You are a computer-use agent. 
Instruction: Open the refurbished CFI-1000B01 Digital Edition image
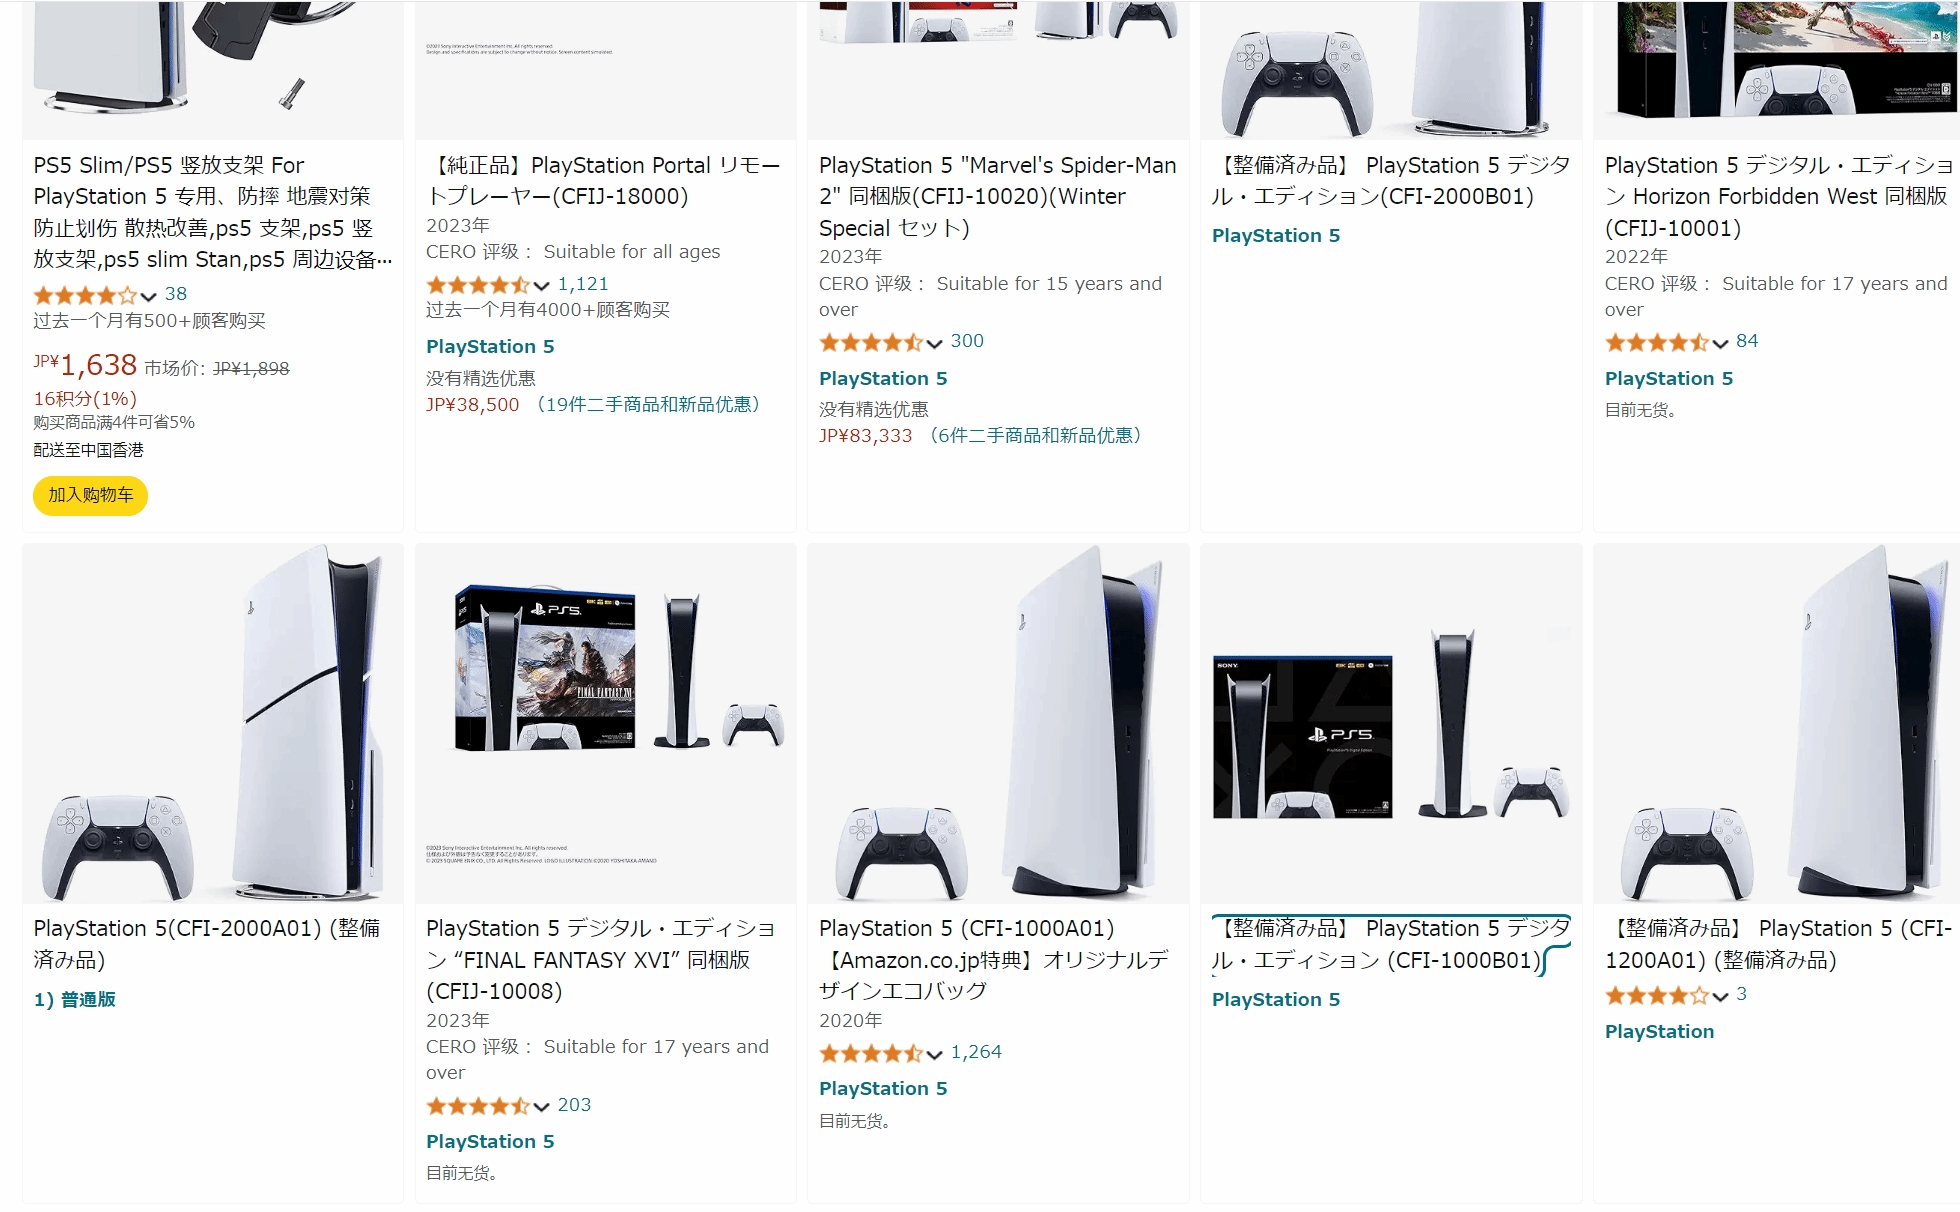click(x=1391, y=723)
